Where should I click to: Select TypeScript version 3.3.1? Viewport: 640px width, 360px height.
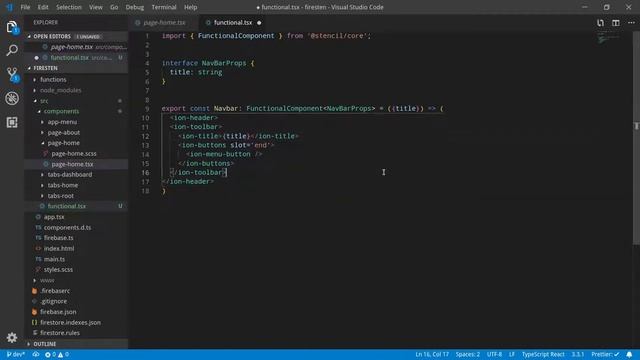click(x=578, y=354)
